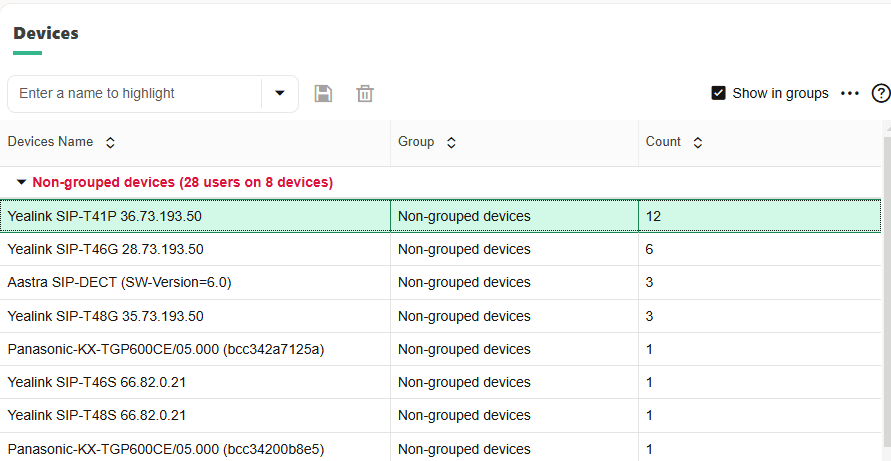Click the count cell showing 12
The width and height of the screenshot is (891, 461).
tap(760, 216)
